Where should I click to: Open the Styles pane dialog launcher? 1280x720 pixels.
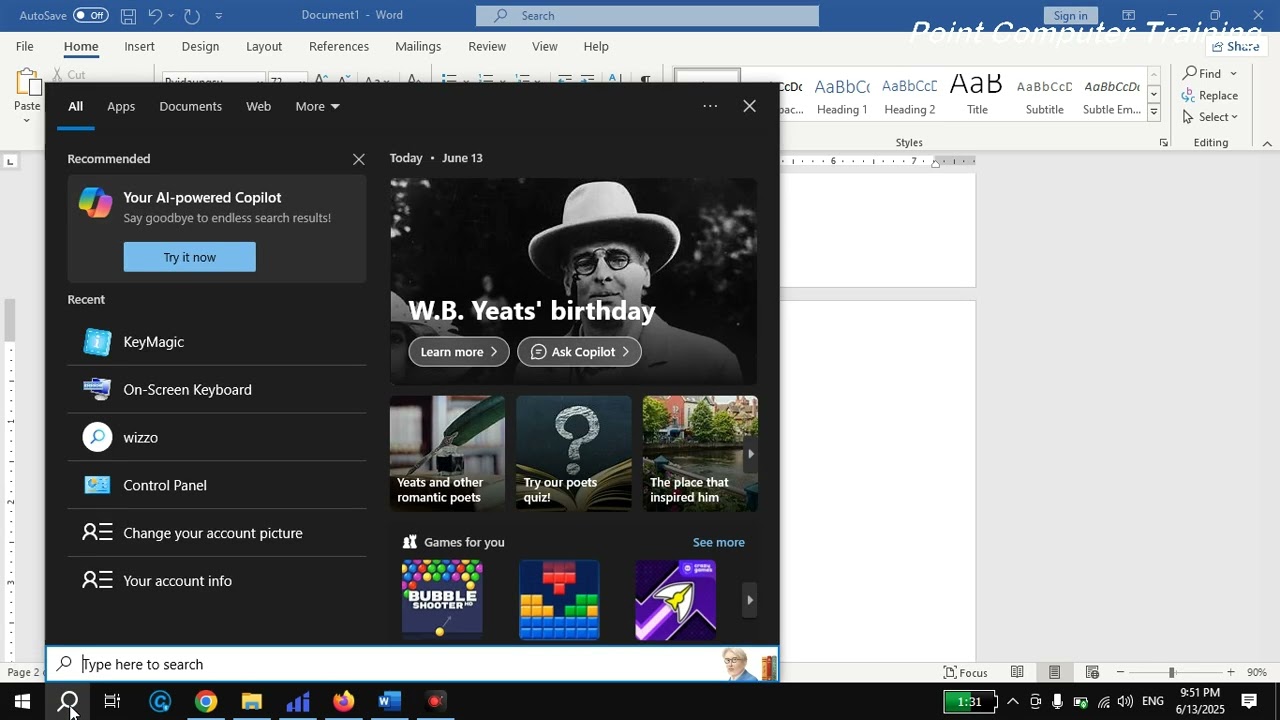(x=1164, y=143)
